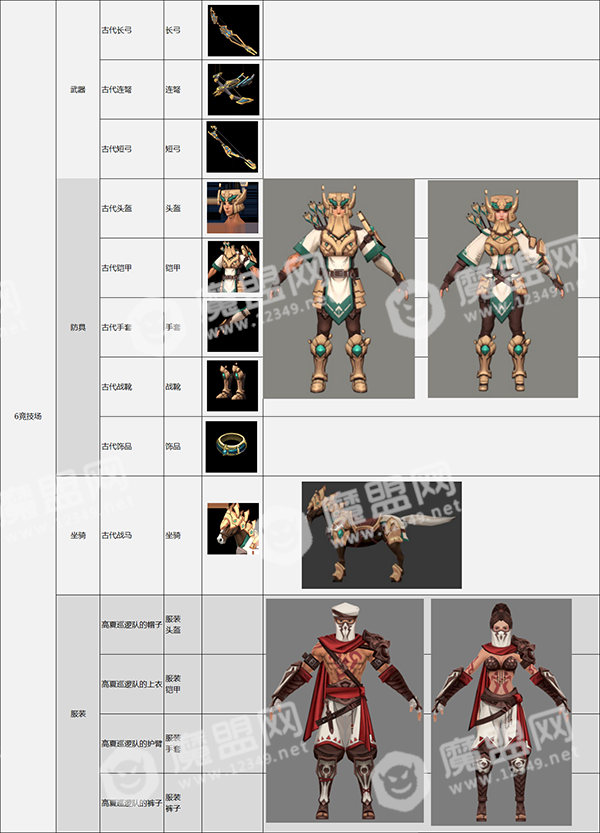Click the 高夏巡逻队的裤子 item name

click(132, 803)
